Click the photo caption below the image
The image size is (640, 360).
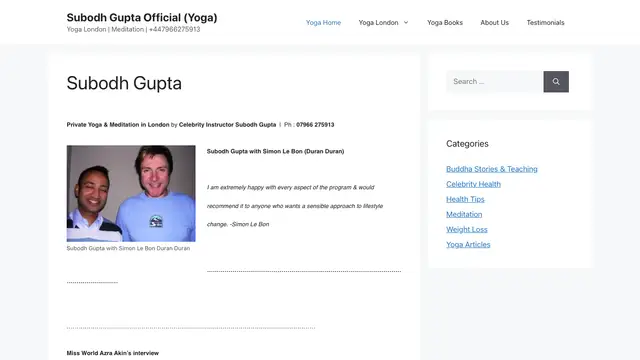pos(128,248)
